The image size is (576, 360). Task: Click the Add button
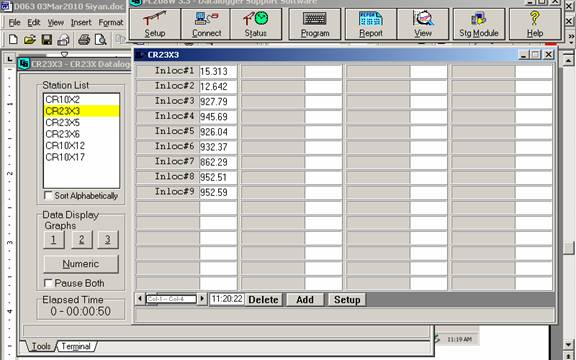(305, 300)
